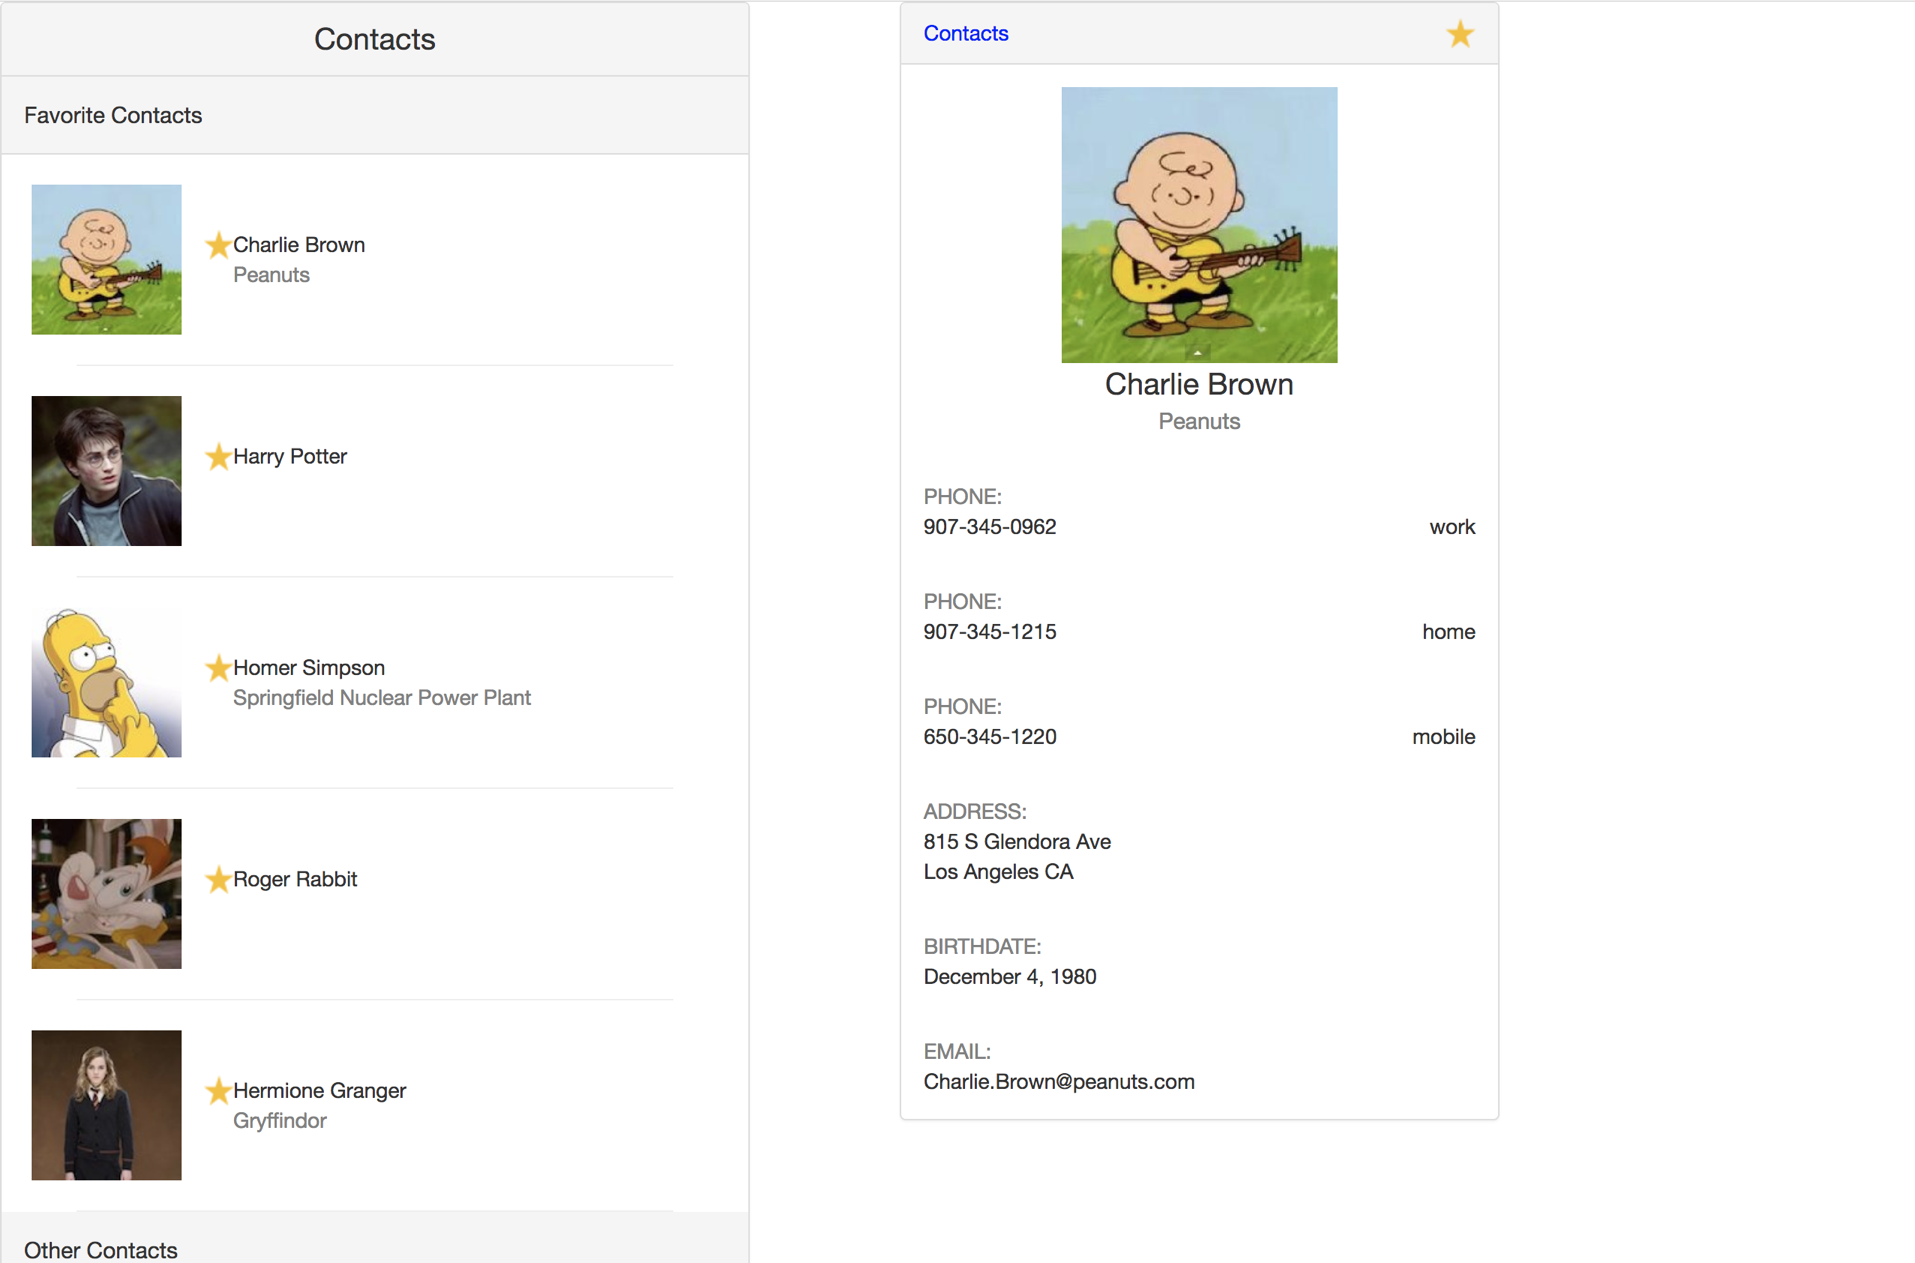
Task: Select the Hermione Granger name in the list
Action: coord(320,1090)
